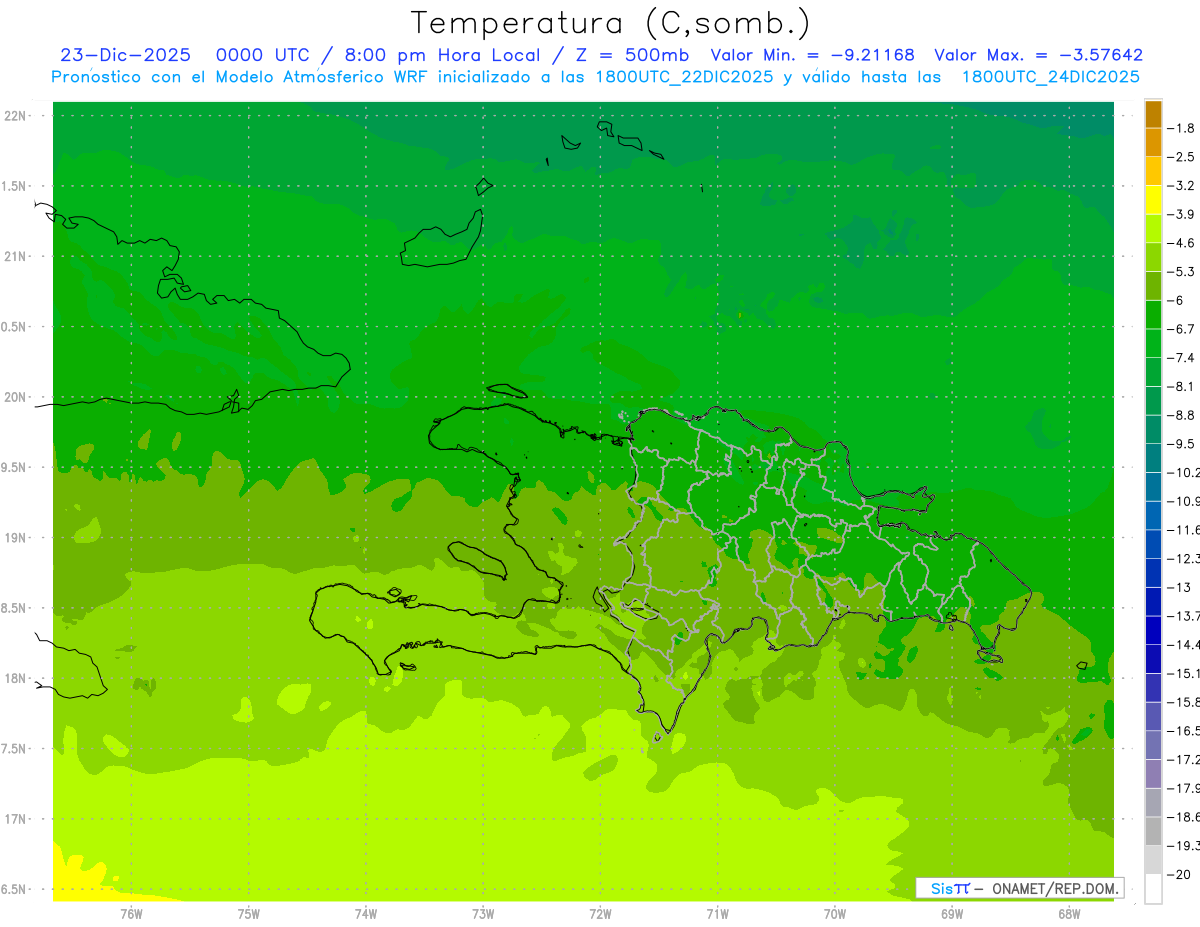Click the '-5.3' colorbar value
The width and height of the screenshot is (1200, 927).
click(x=1183, y=271)
